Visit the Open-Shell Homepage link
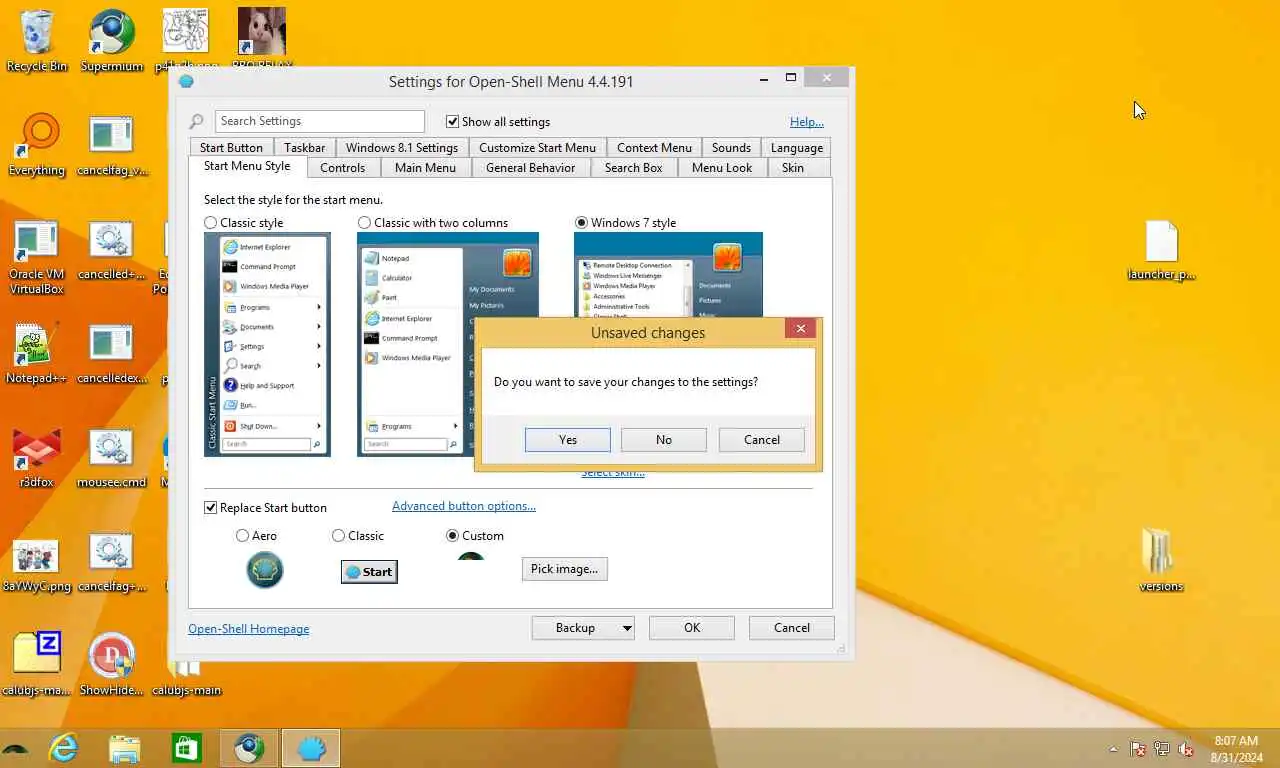This screenshot has width=1280, height=768. click(249, 629)
